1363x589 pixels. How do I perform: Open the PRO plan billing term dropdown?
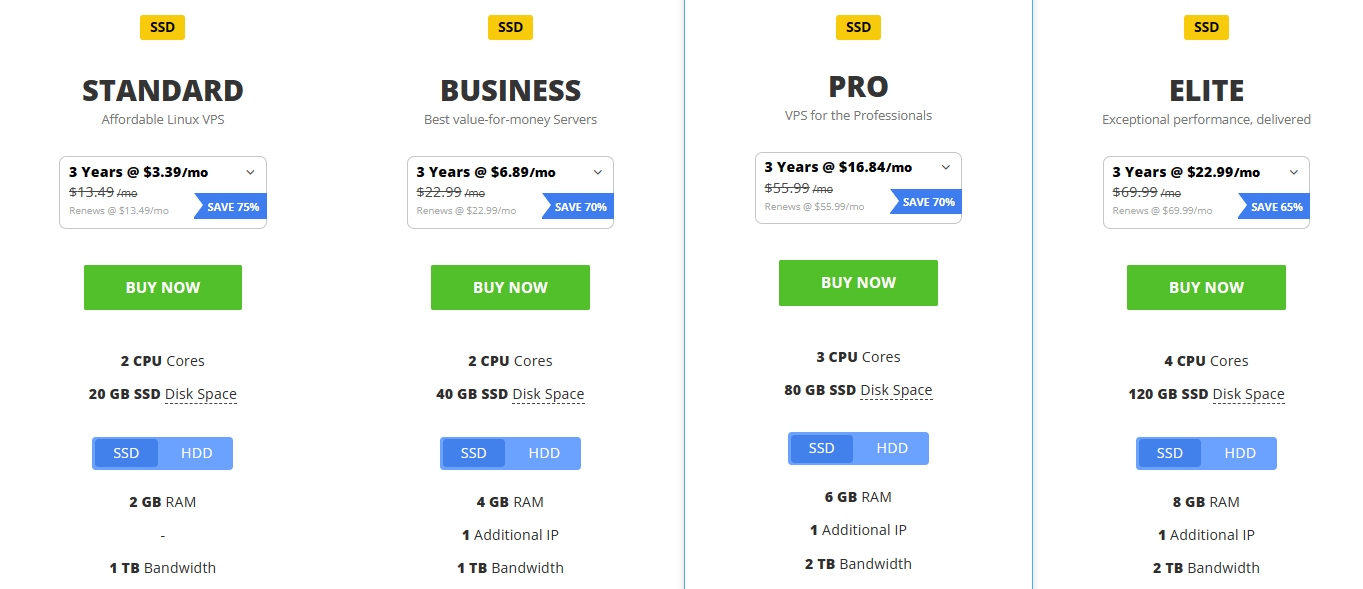(946, 167)
